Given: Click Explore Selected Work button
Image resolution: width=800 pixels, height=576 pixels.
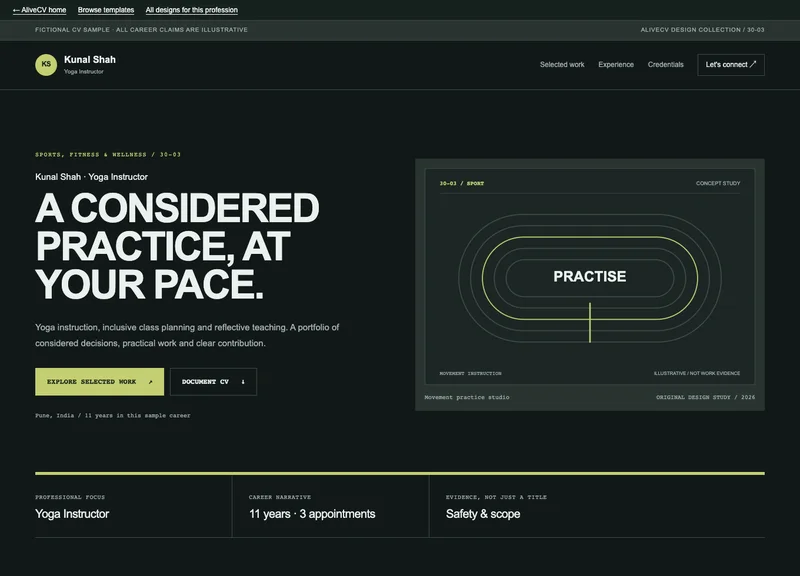Looking at the screenshot, I should pyautogui.click(x=99, y=382).
